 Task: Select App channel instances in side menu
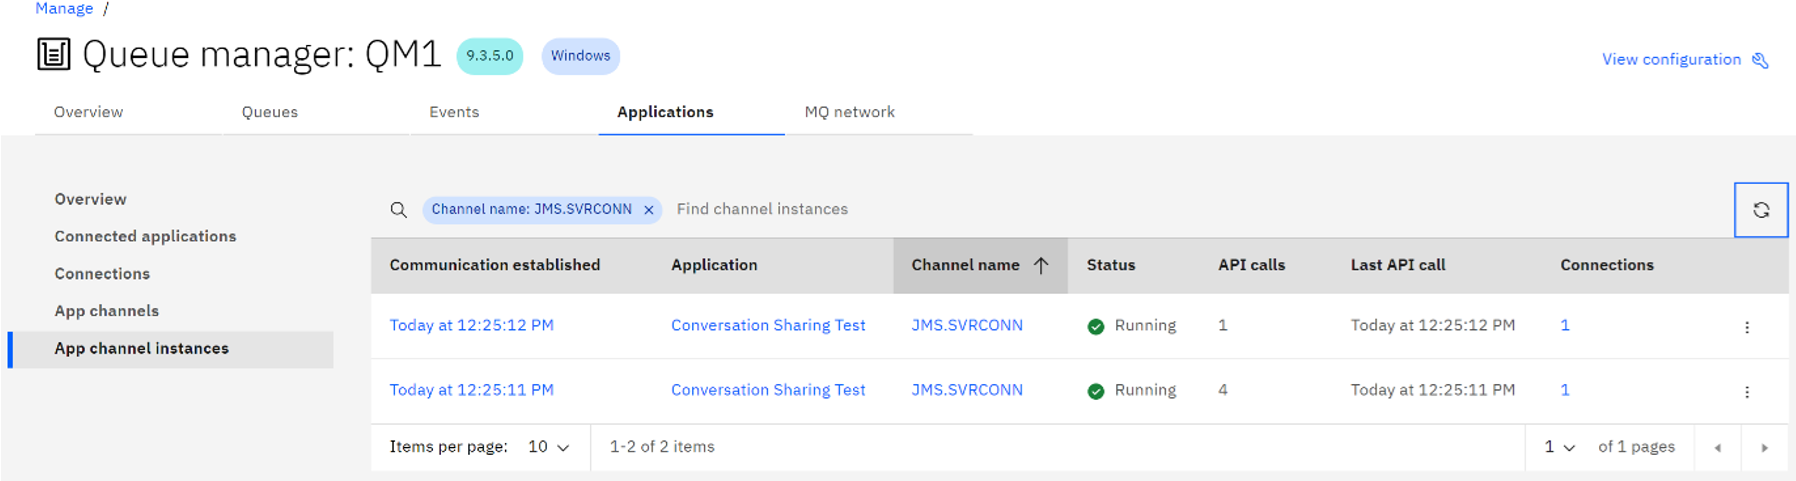point(171,349)
